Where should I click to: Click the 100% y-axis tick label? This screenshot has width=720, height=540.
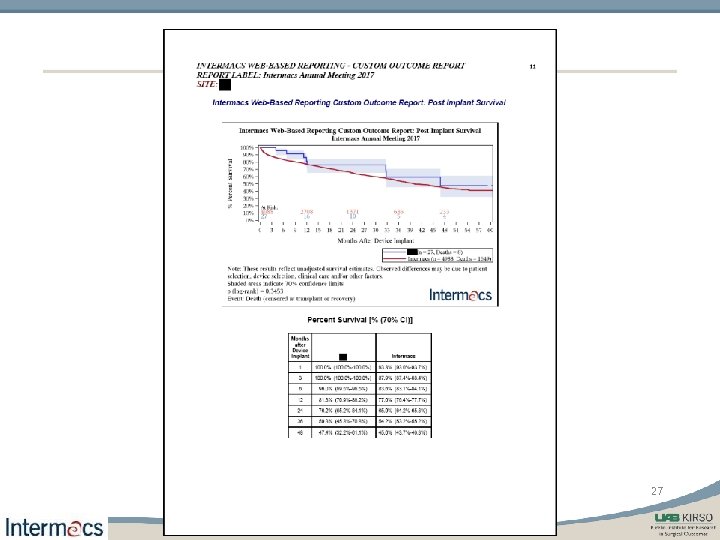[x=247, y=148]
